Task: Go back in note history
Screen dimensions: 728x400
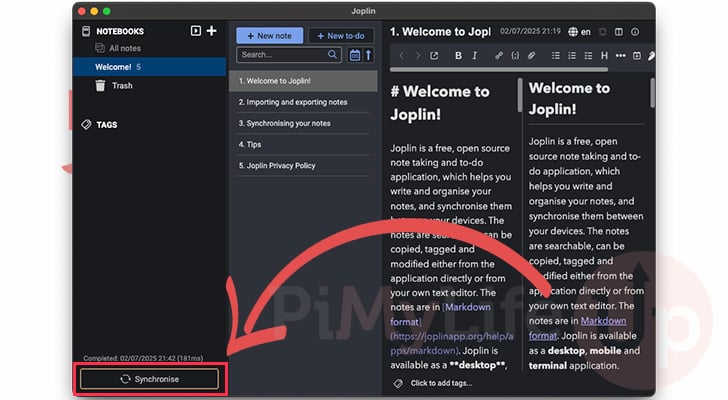Action: (x=402, y=56)
